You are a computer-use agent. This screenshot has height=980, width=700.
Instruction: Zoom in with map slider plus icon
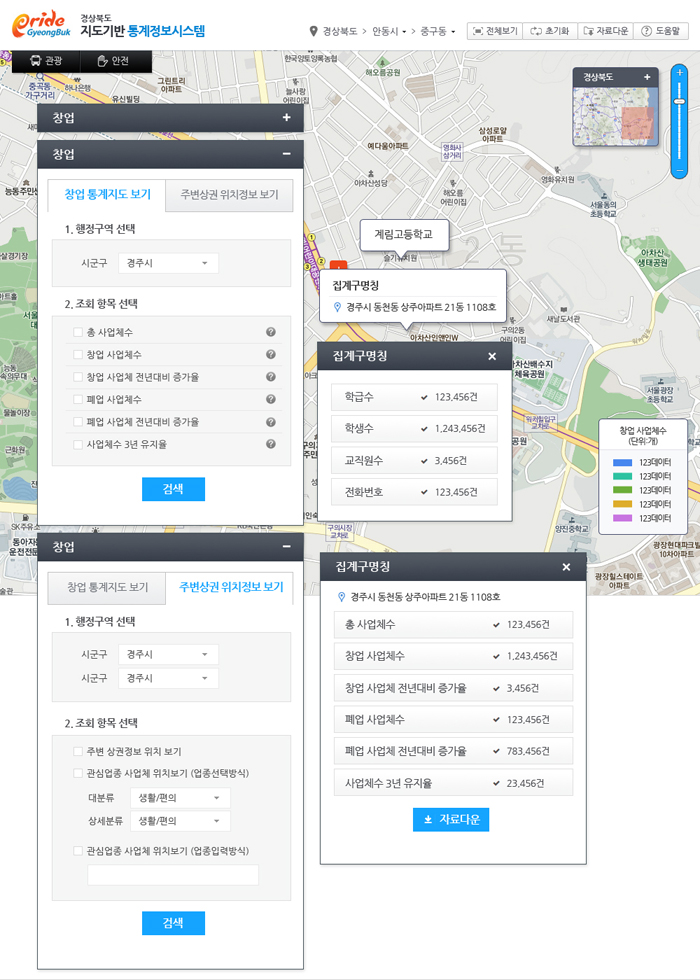point(680,75)
